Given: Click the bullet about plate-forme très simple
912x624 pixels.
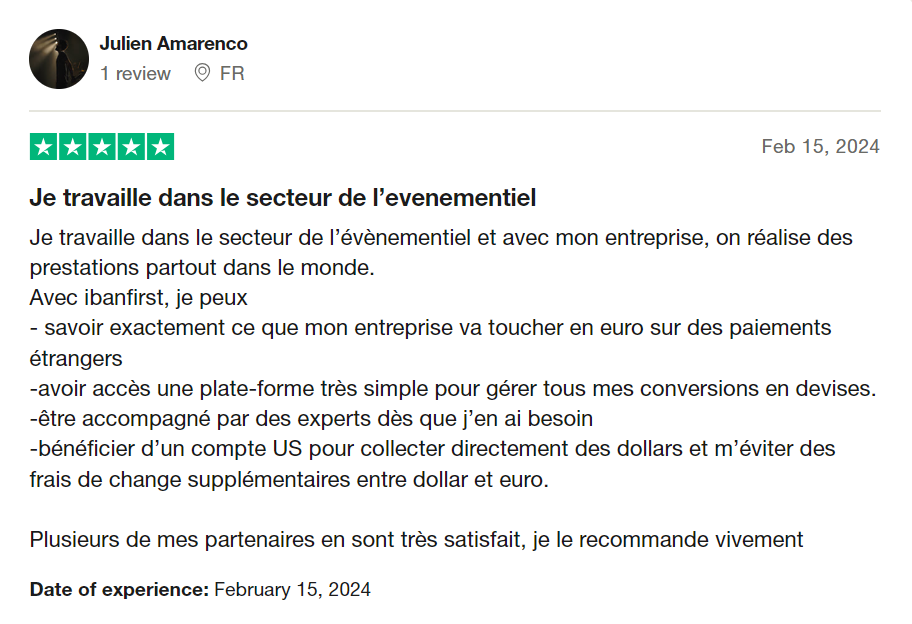Looking at the screenshot, I should tap(452, 387).
